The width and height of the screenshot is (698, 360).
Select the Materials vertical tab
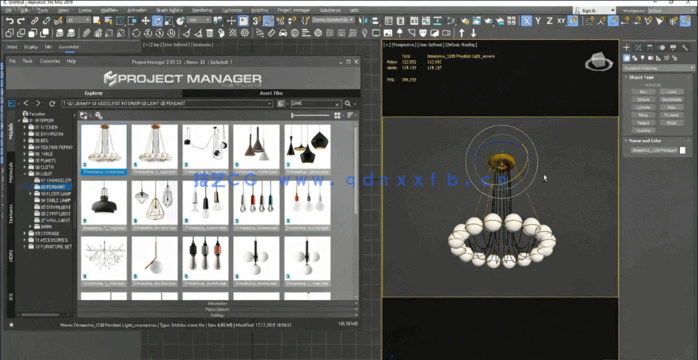(x=11, y=173)
